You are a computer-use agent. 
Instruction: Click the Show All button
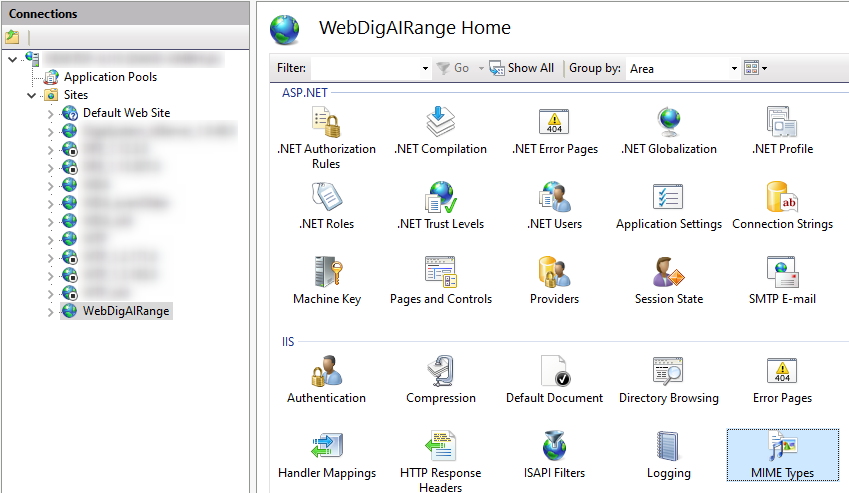[521, 68]
